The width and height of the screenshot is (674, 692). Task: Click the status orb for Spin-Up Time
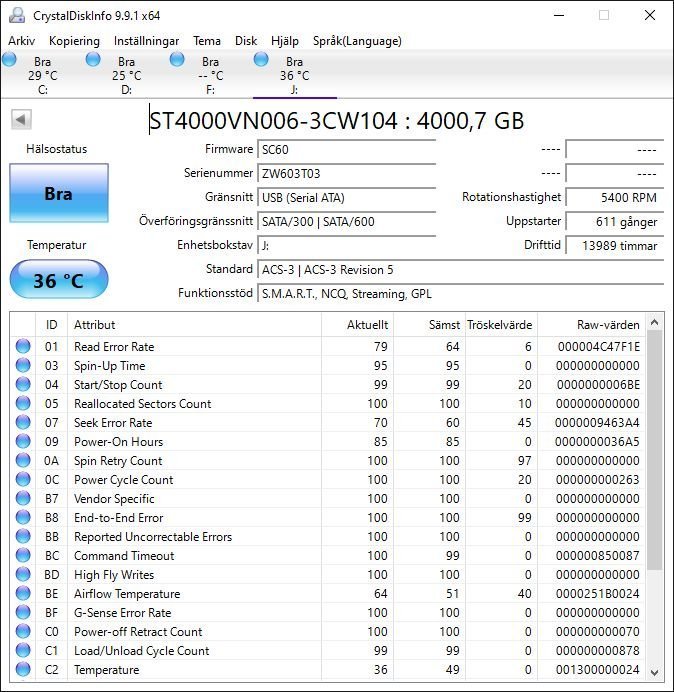[x=23, y=365]
